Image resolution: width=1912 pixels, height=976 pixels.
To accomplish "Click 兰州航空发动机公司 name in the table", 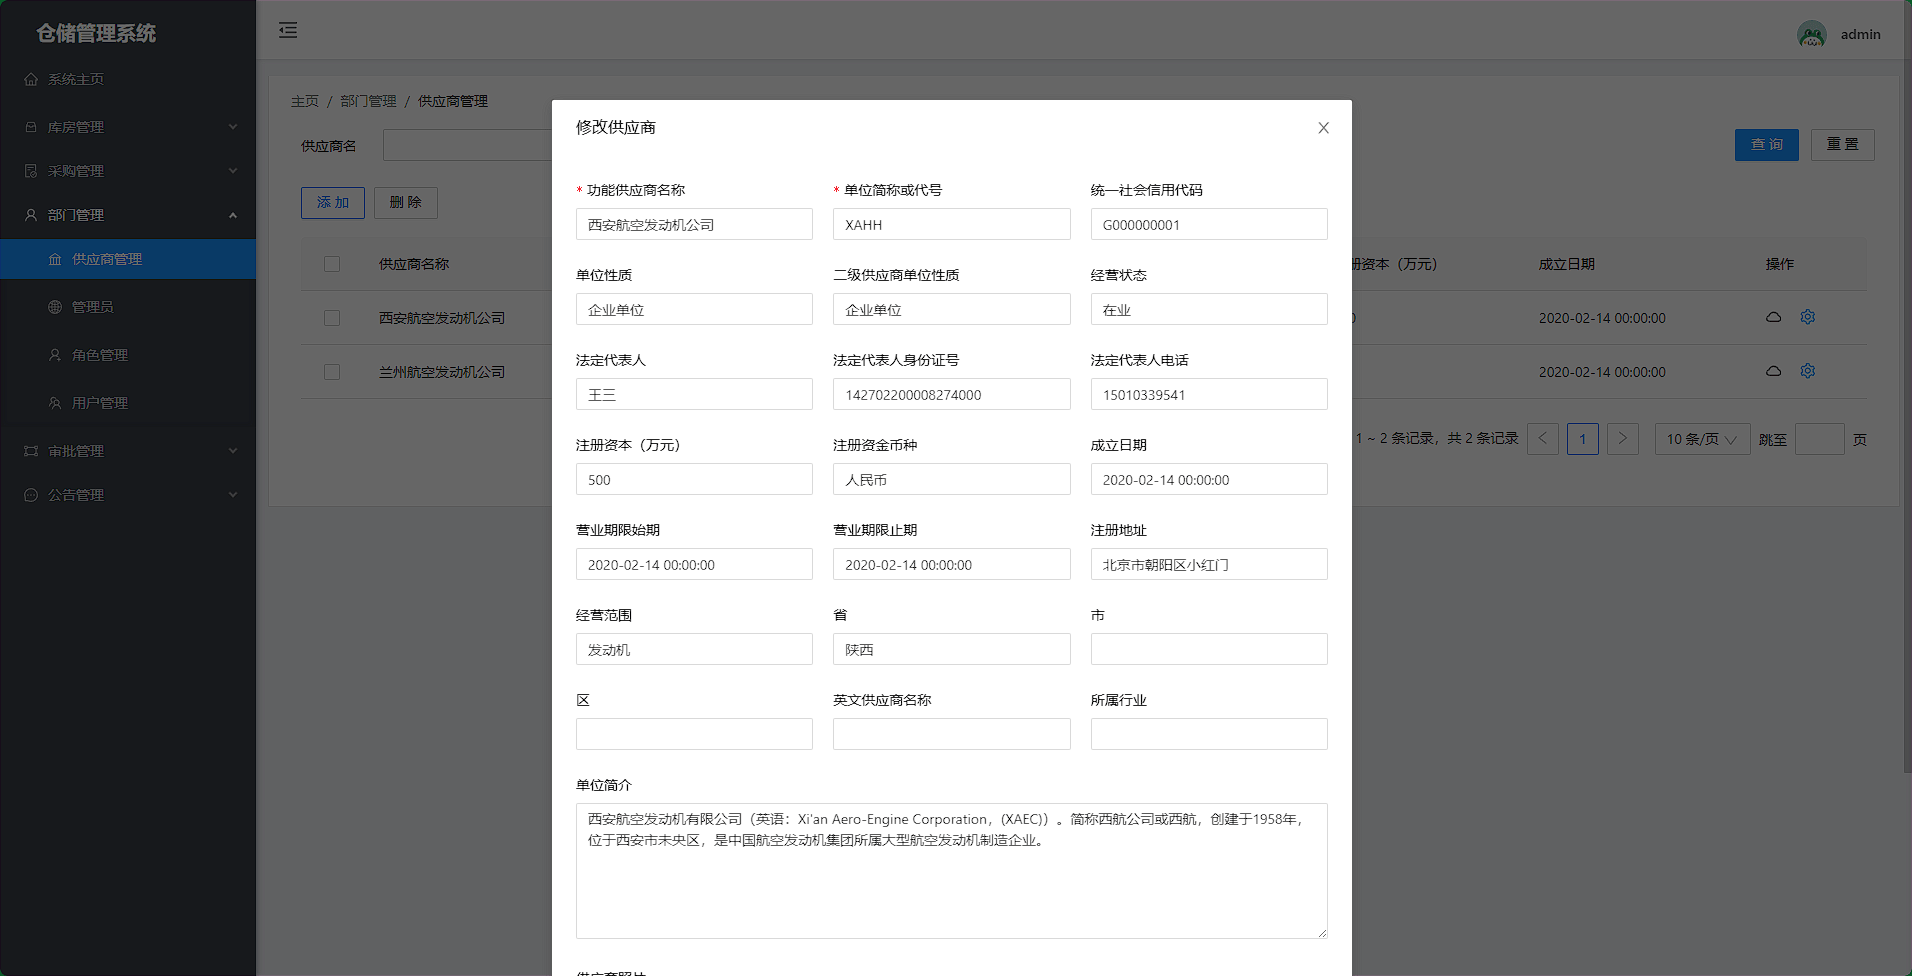I will pyautogui.click(x=442, y=372).
